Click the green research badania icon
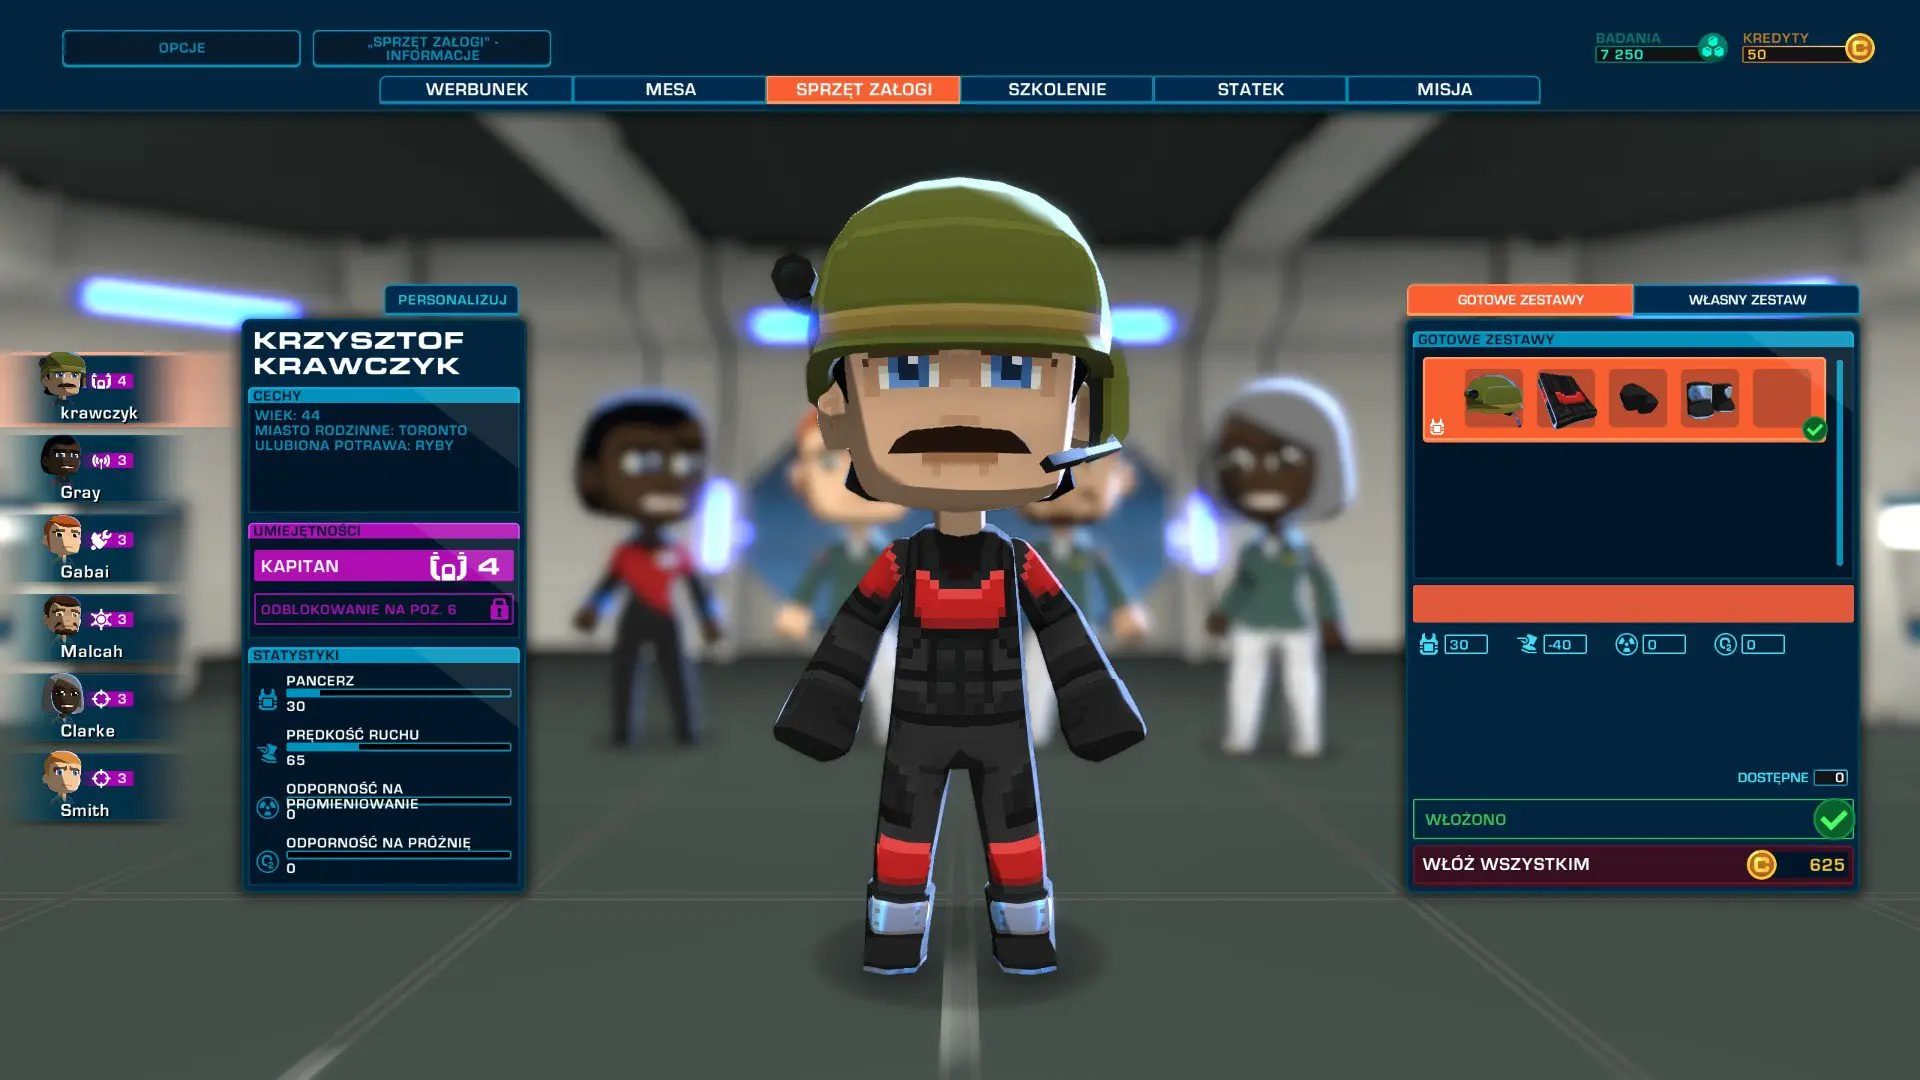The image size is (1920, 1080). 1712,48
